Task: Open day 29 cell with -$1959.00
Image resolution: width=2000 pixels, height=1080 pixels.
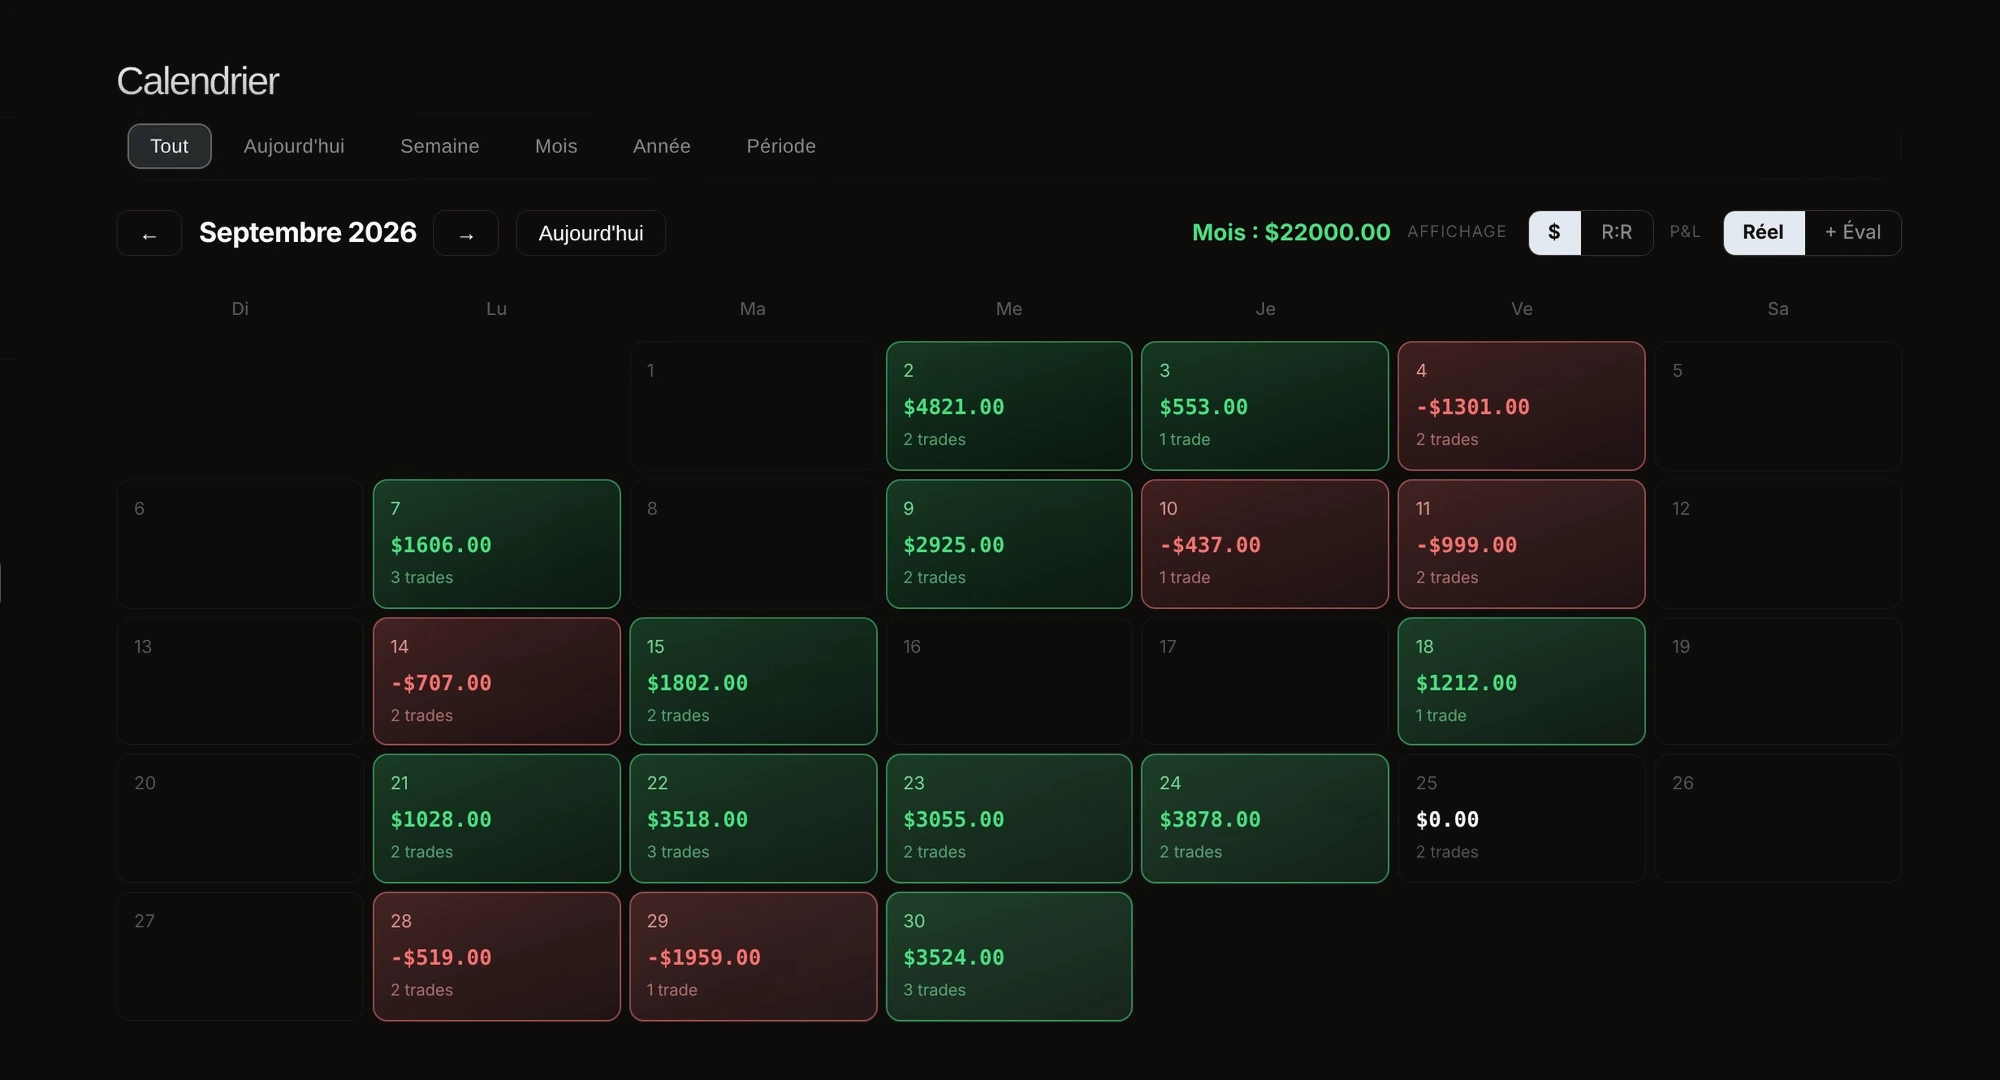Action: click(753, 956)
